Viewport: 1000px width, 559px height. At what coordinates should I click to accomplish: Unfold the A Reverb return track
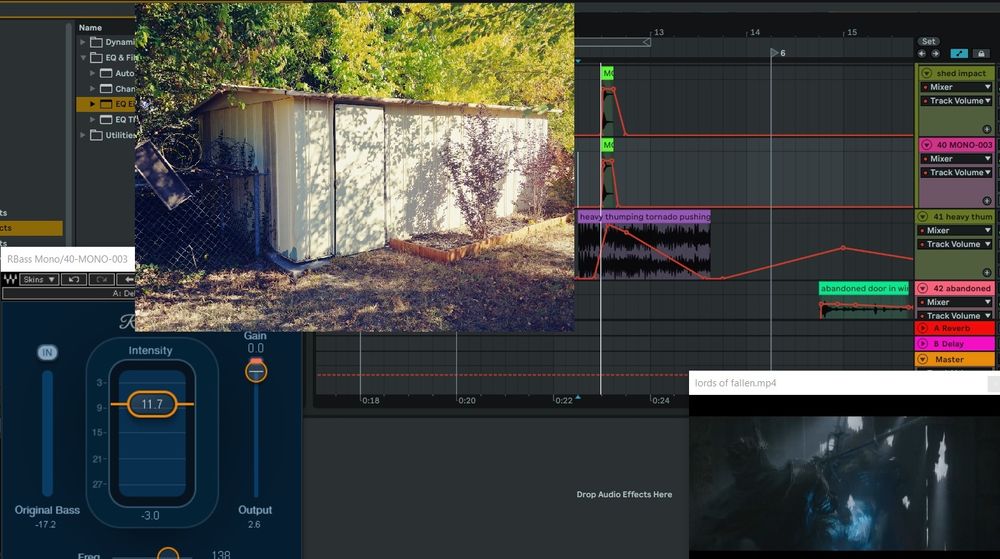922,328
